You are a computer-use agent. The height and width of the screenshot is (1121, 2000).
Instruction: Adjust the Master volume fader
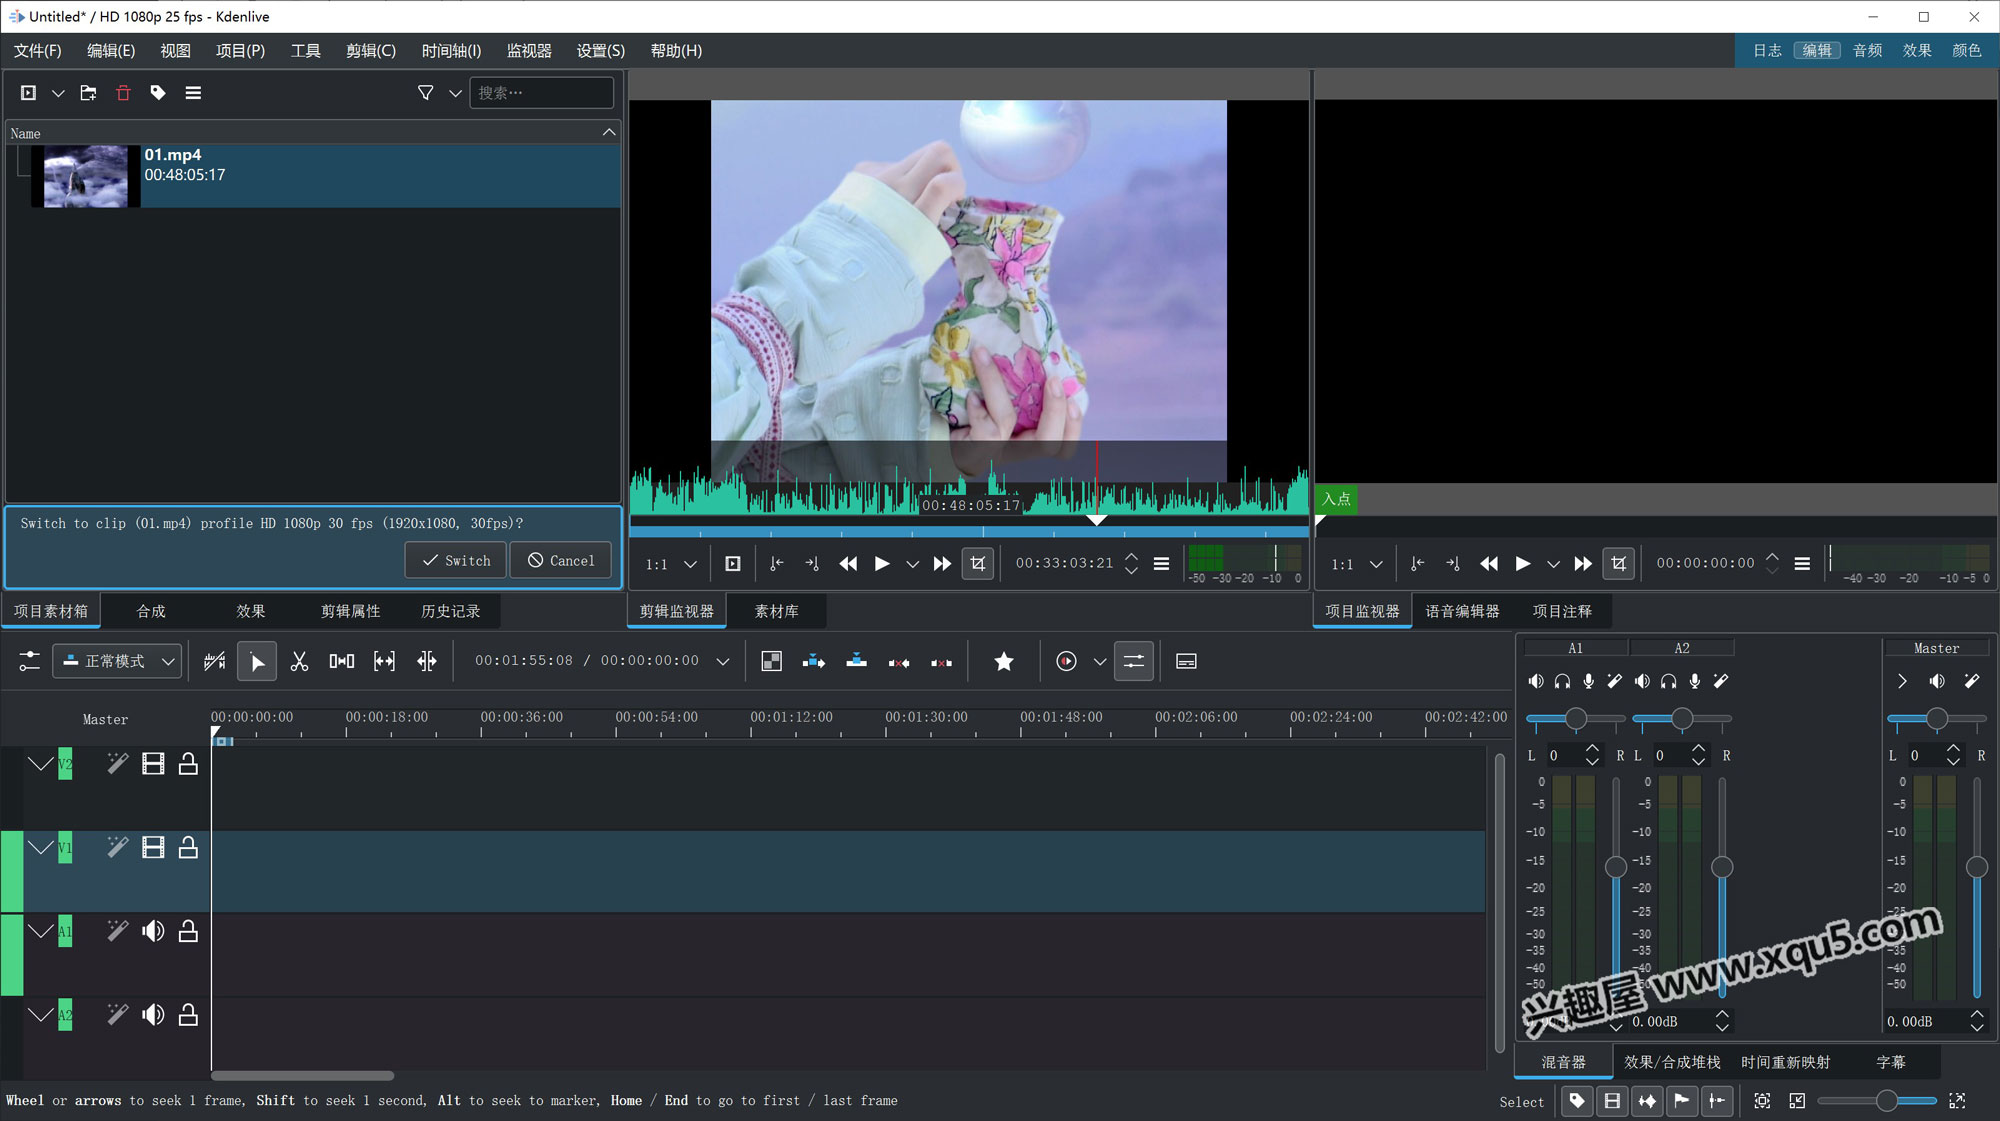point(1977,867)
